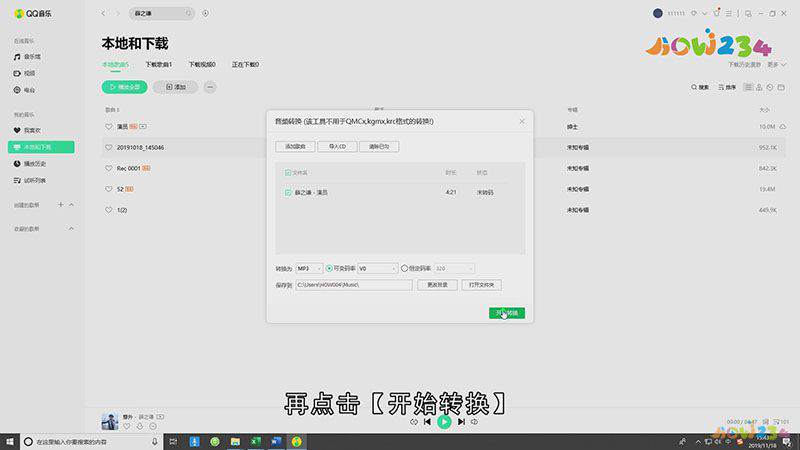This screenshot has height=450, width=800.
Task: Open the 排序 sort option
Action: pos(727,87)
